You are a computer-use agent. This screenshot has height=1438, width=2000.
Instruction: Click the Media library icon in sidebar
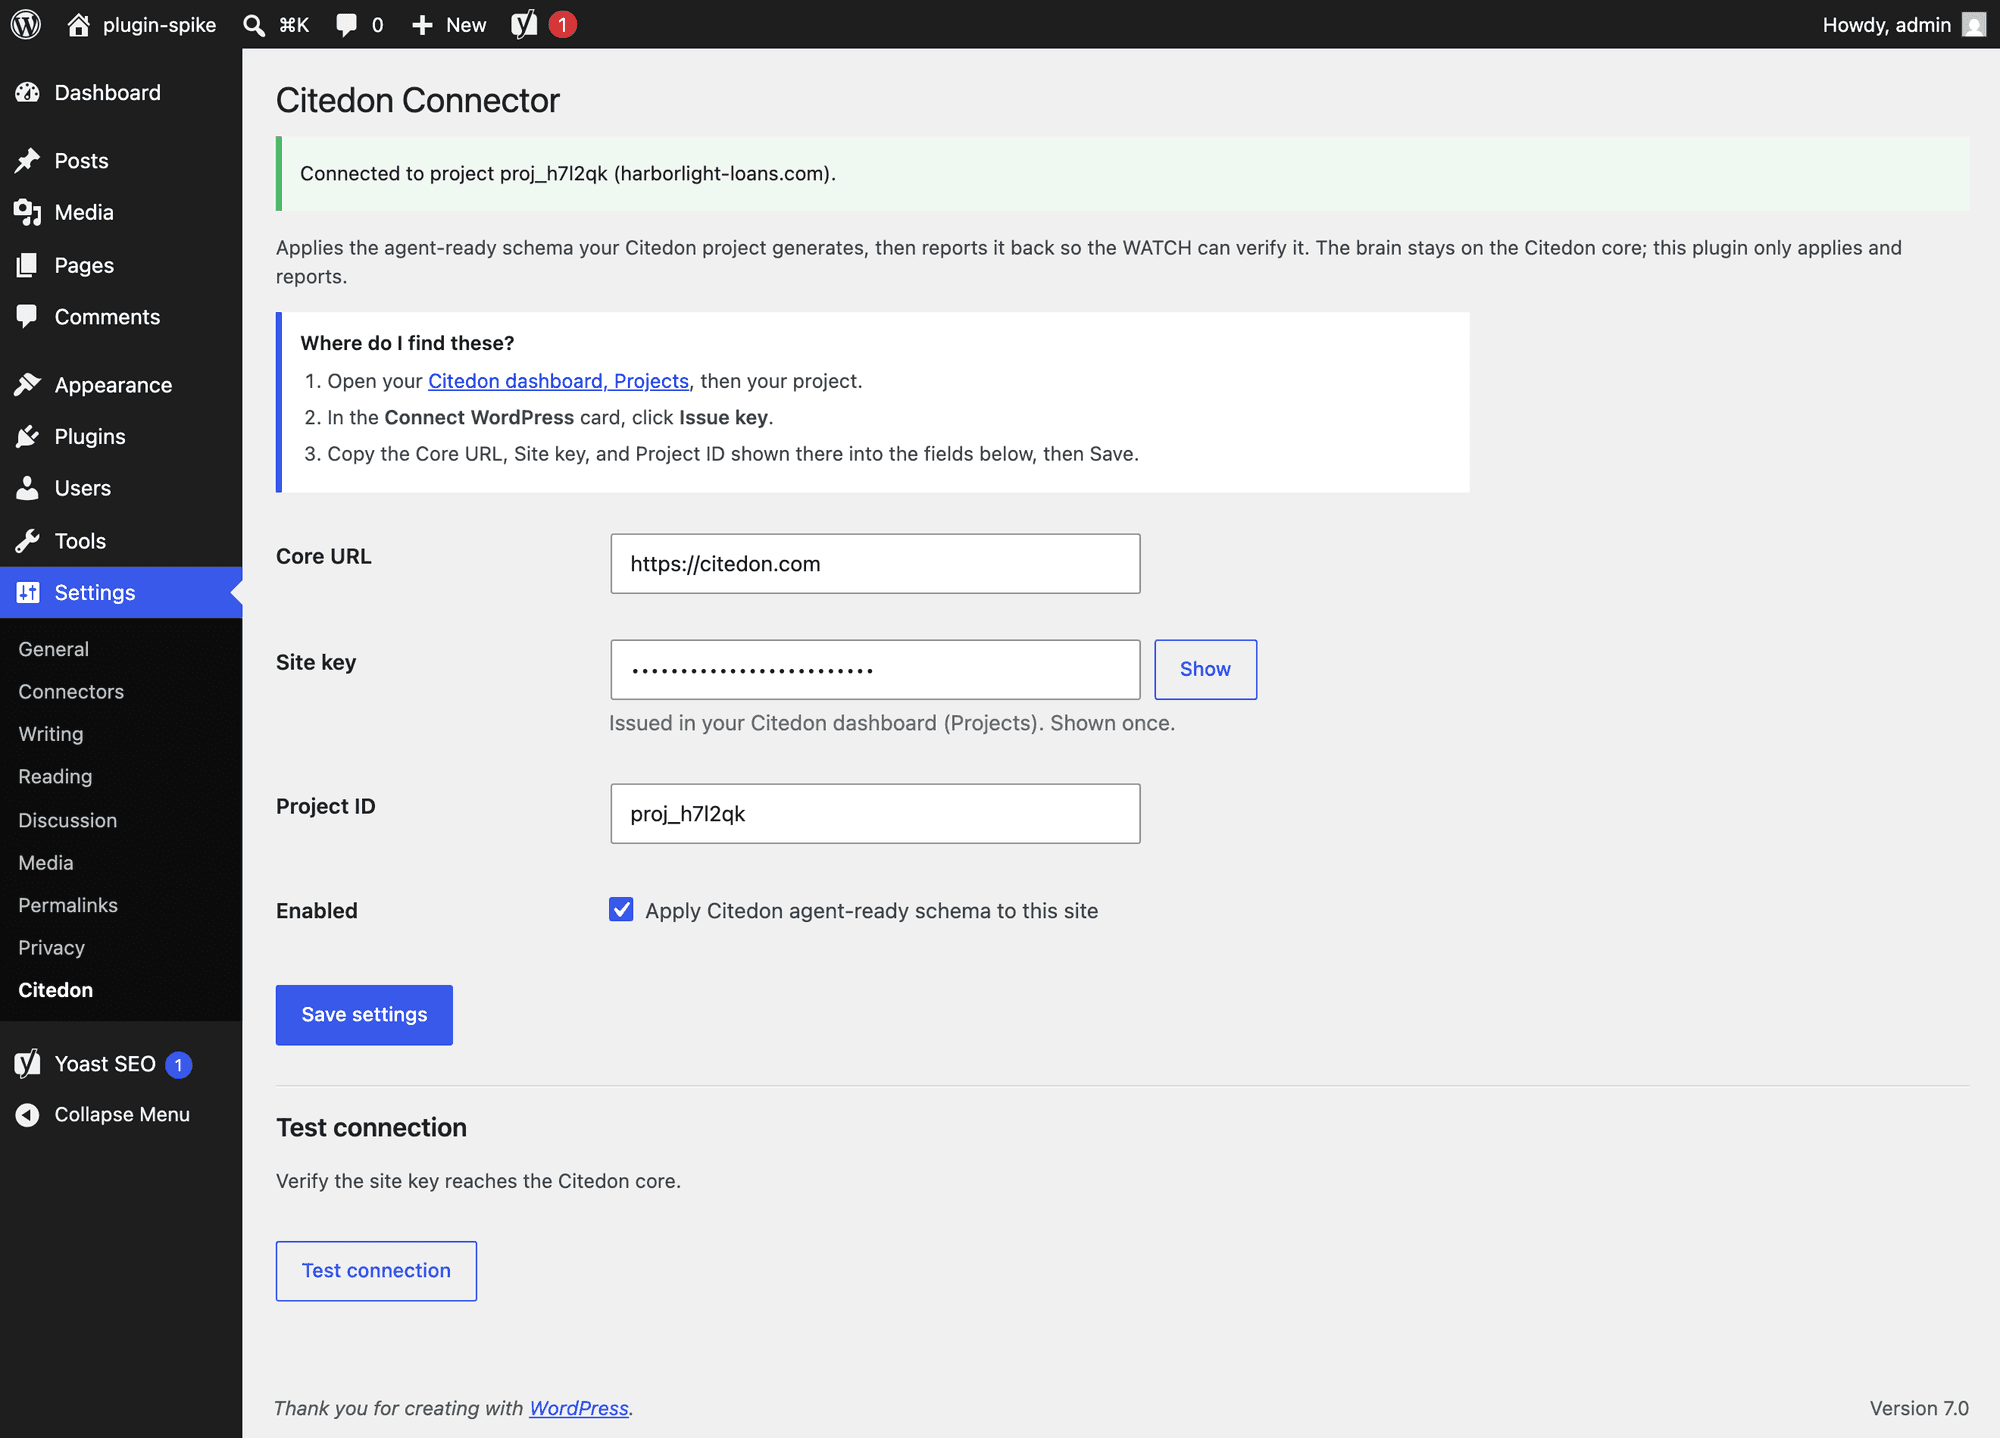pos(27,212)
